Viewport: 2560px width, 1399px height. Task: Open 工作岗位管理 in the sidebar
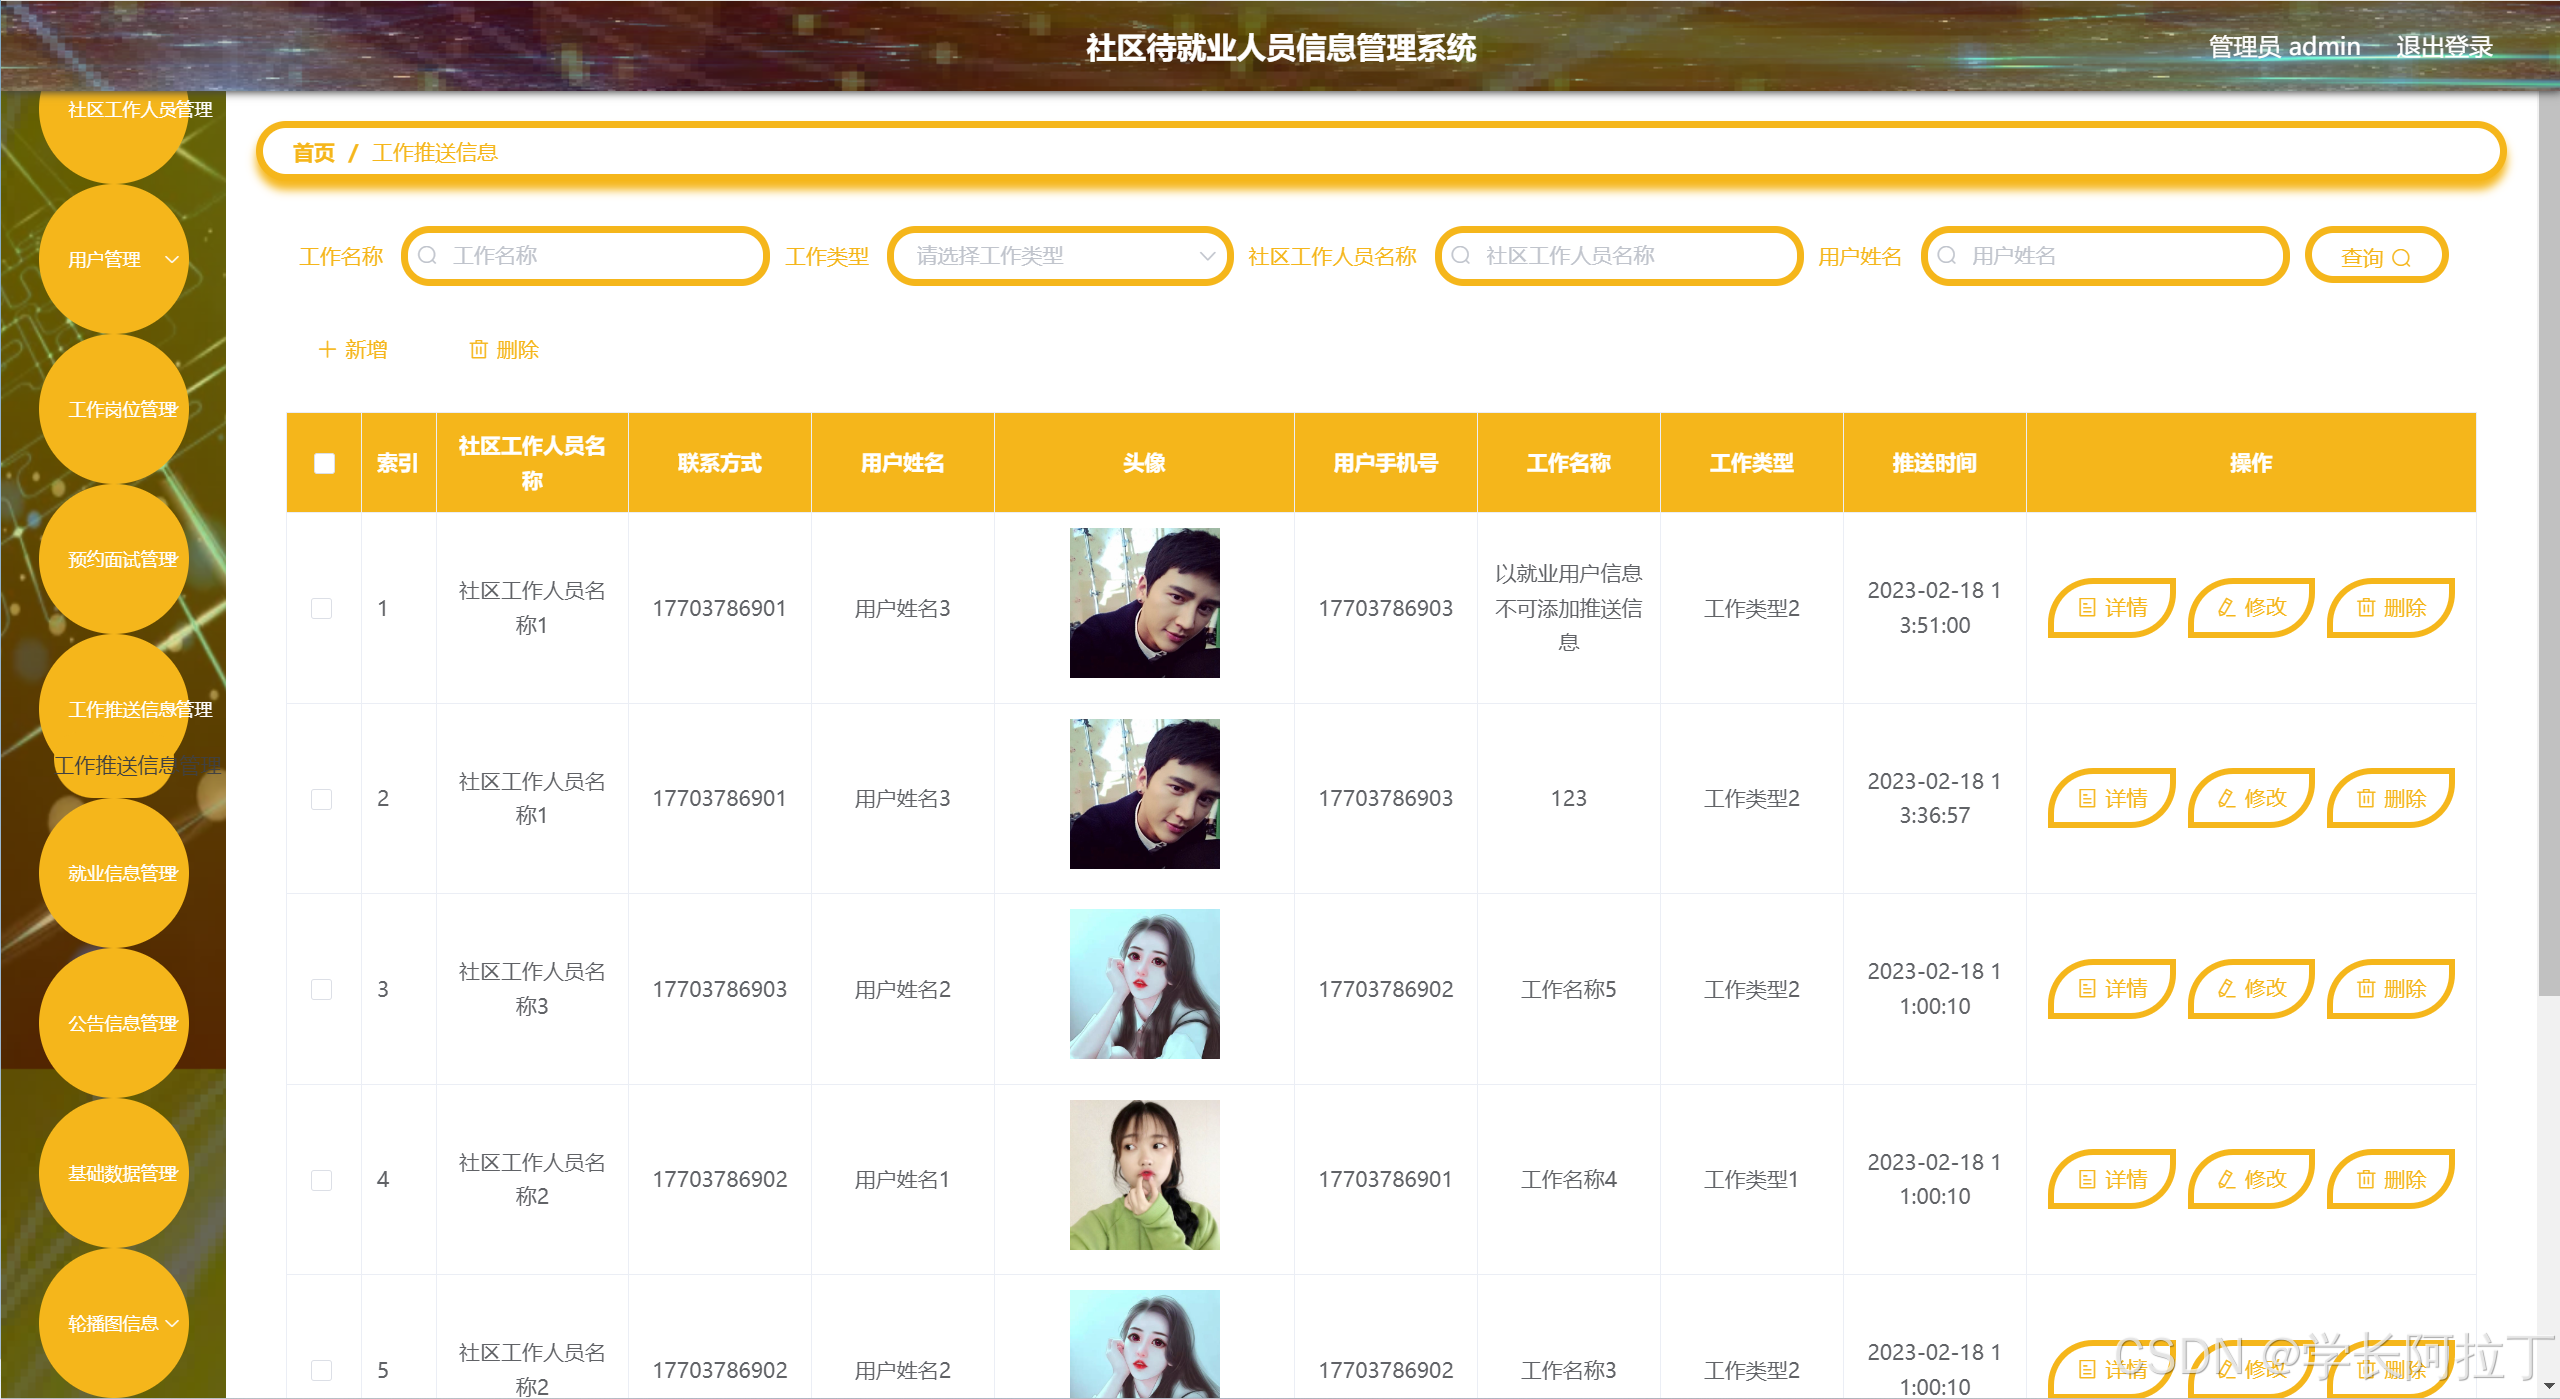tap(122, 409)
